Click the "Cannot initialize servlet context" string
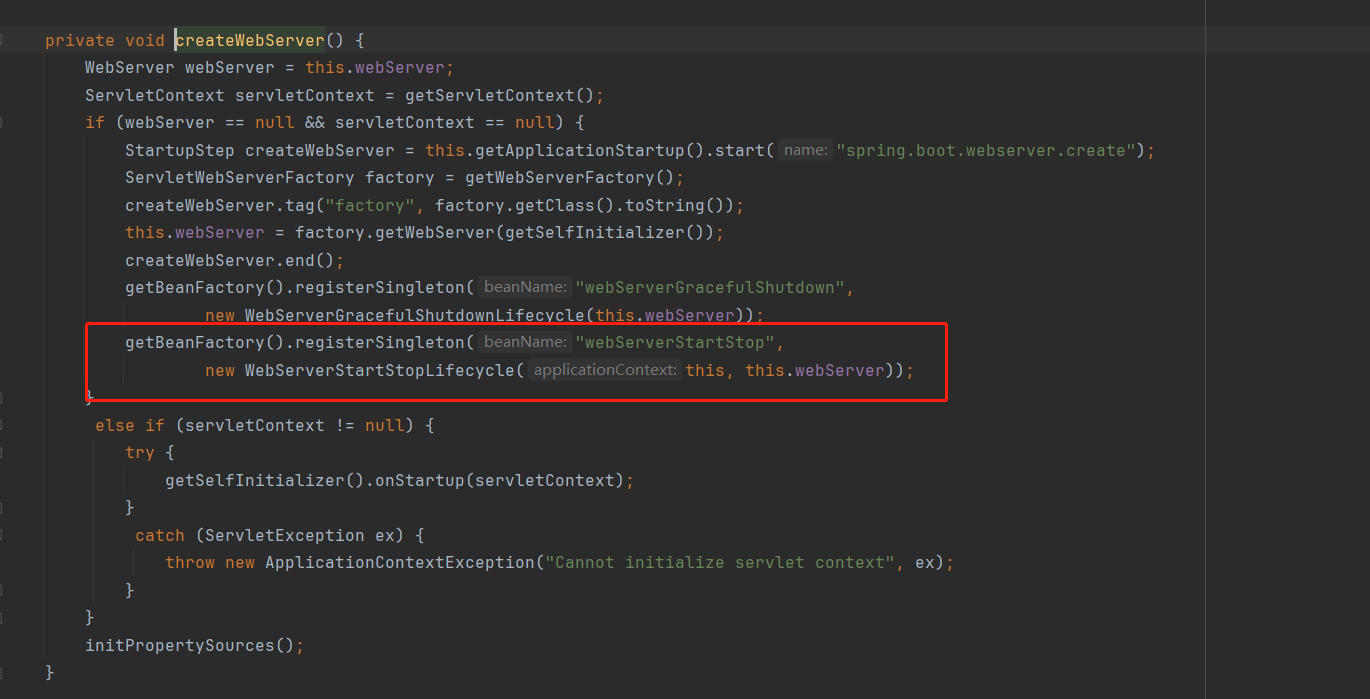1370x699 pixels. pos(720,562)
